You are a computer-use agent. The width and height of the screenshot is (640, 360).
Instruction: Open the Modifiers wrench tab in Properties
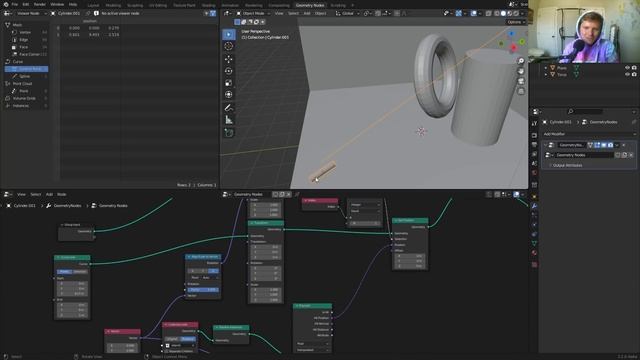pos(534,206)
